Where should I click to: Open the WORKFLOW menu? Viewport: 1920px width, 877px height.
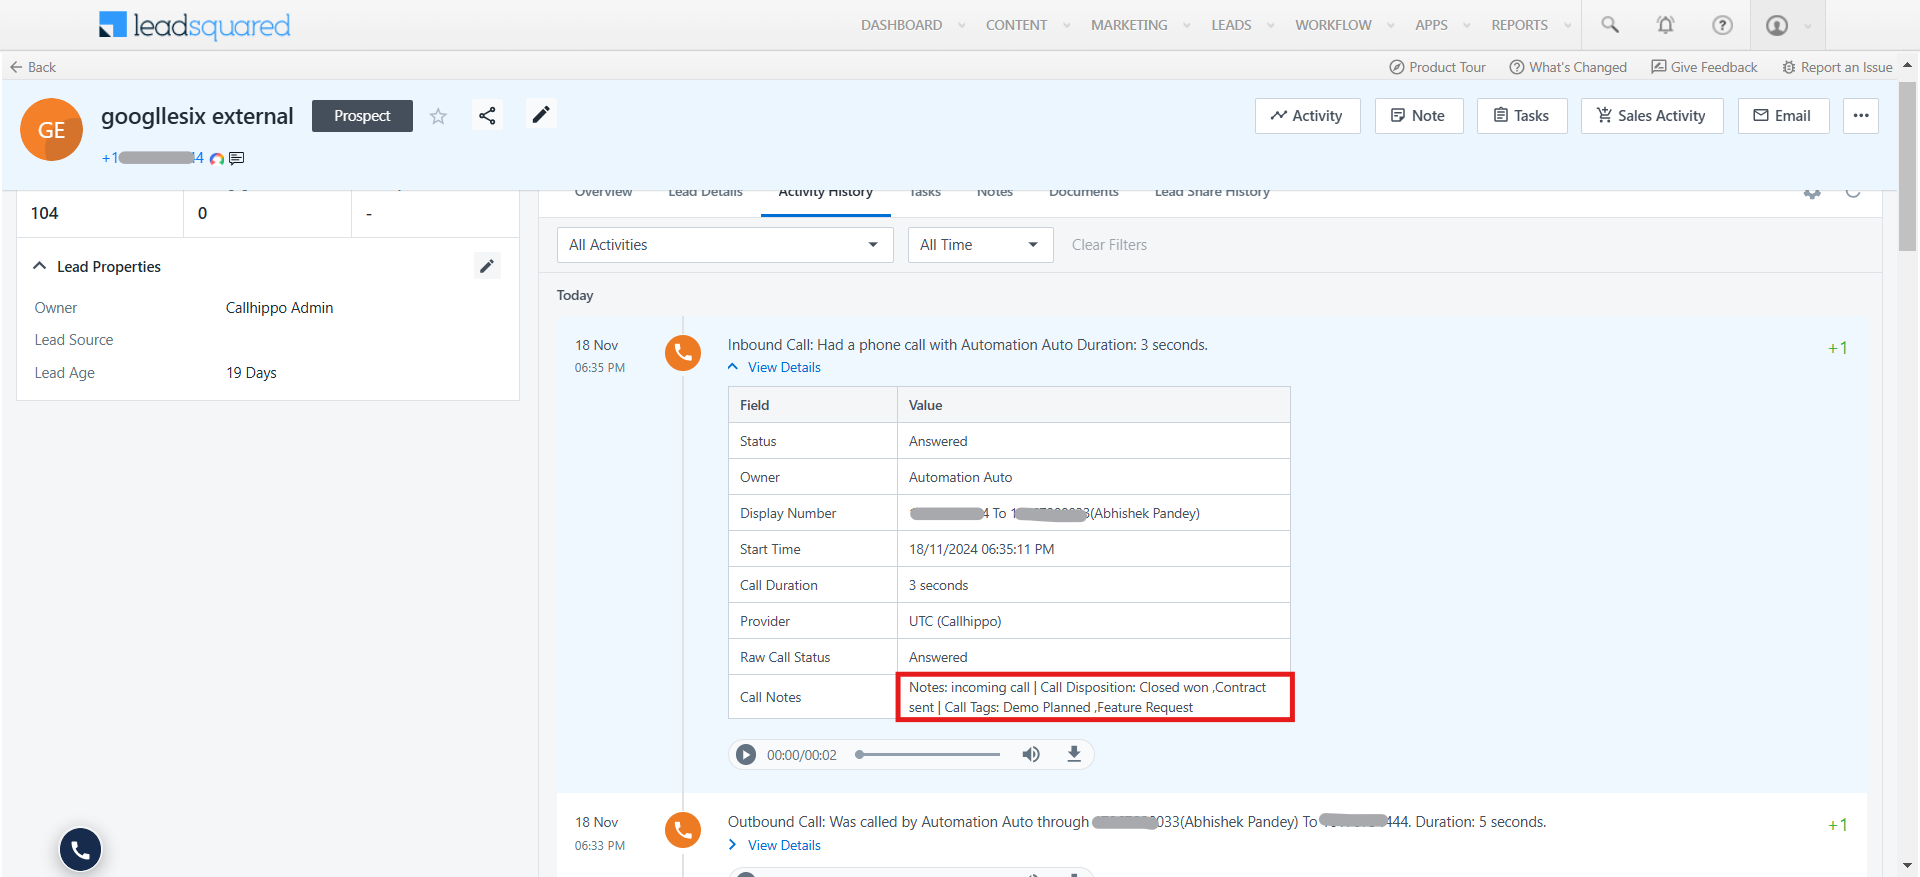(1333, 25)
